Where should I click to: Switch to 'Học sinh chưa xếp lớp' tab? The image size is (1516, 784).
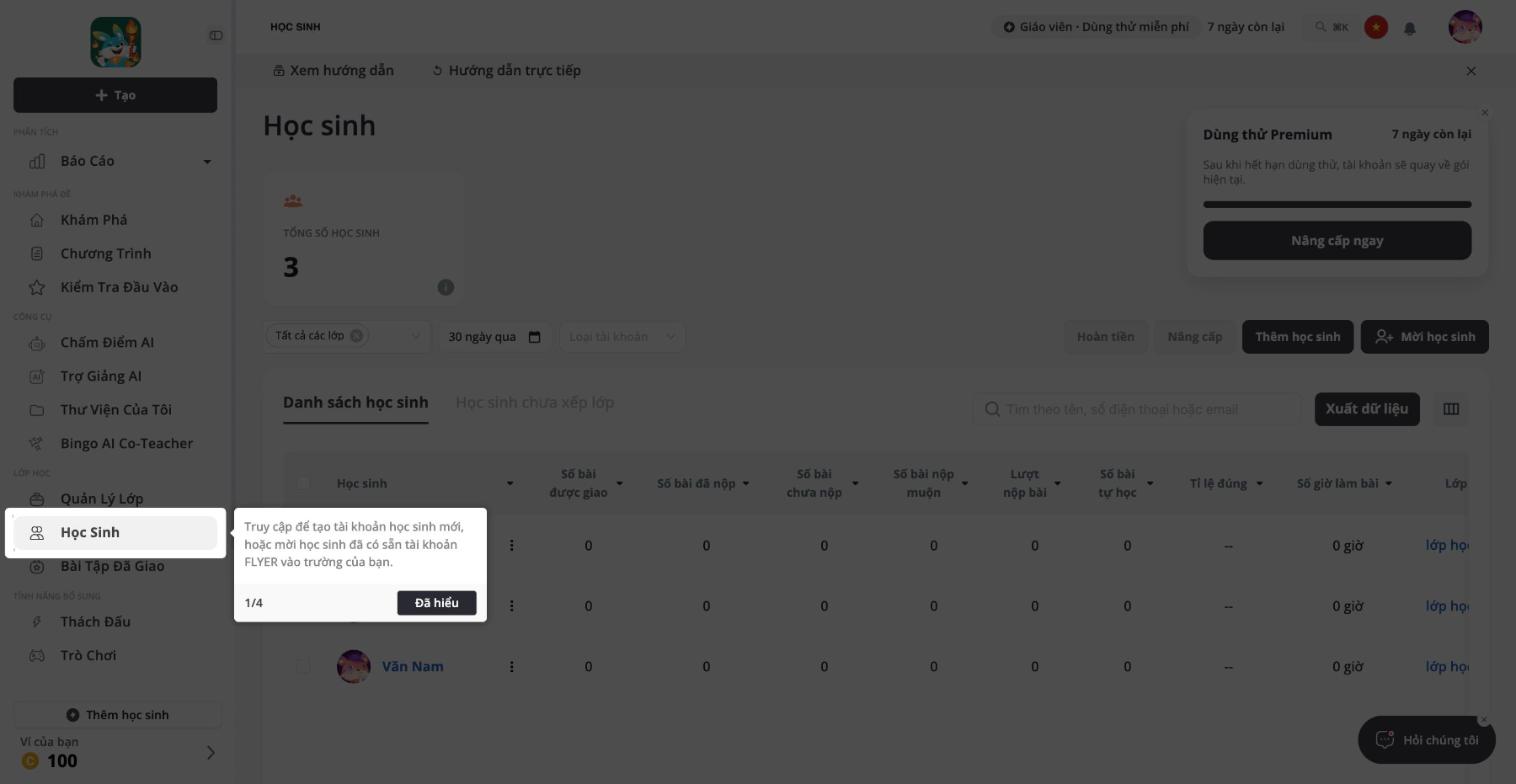click(x=535, y=403)
